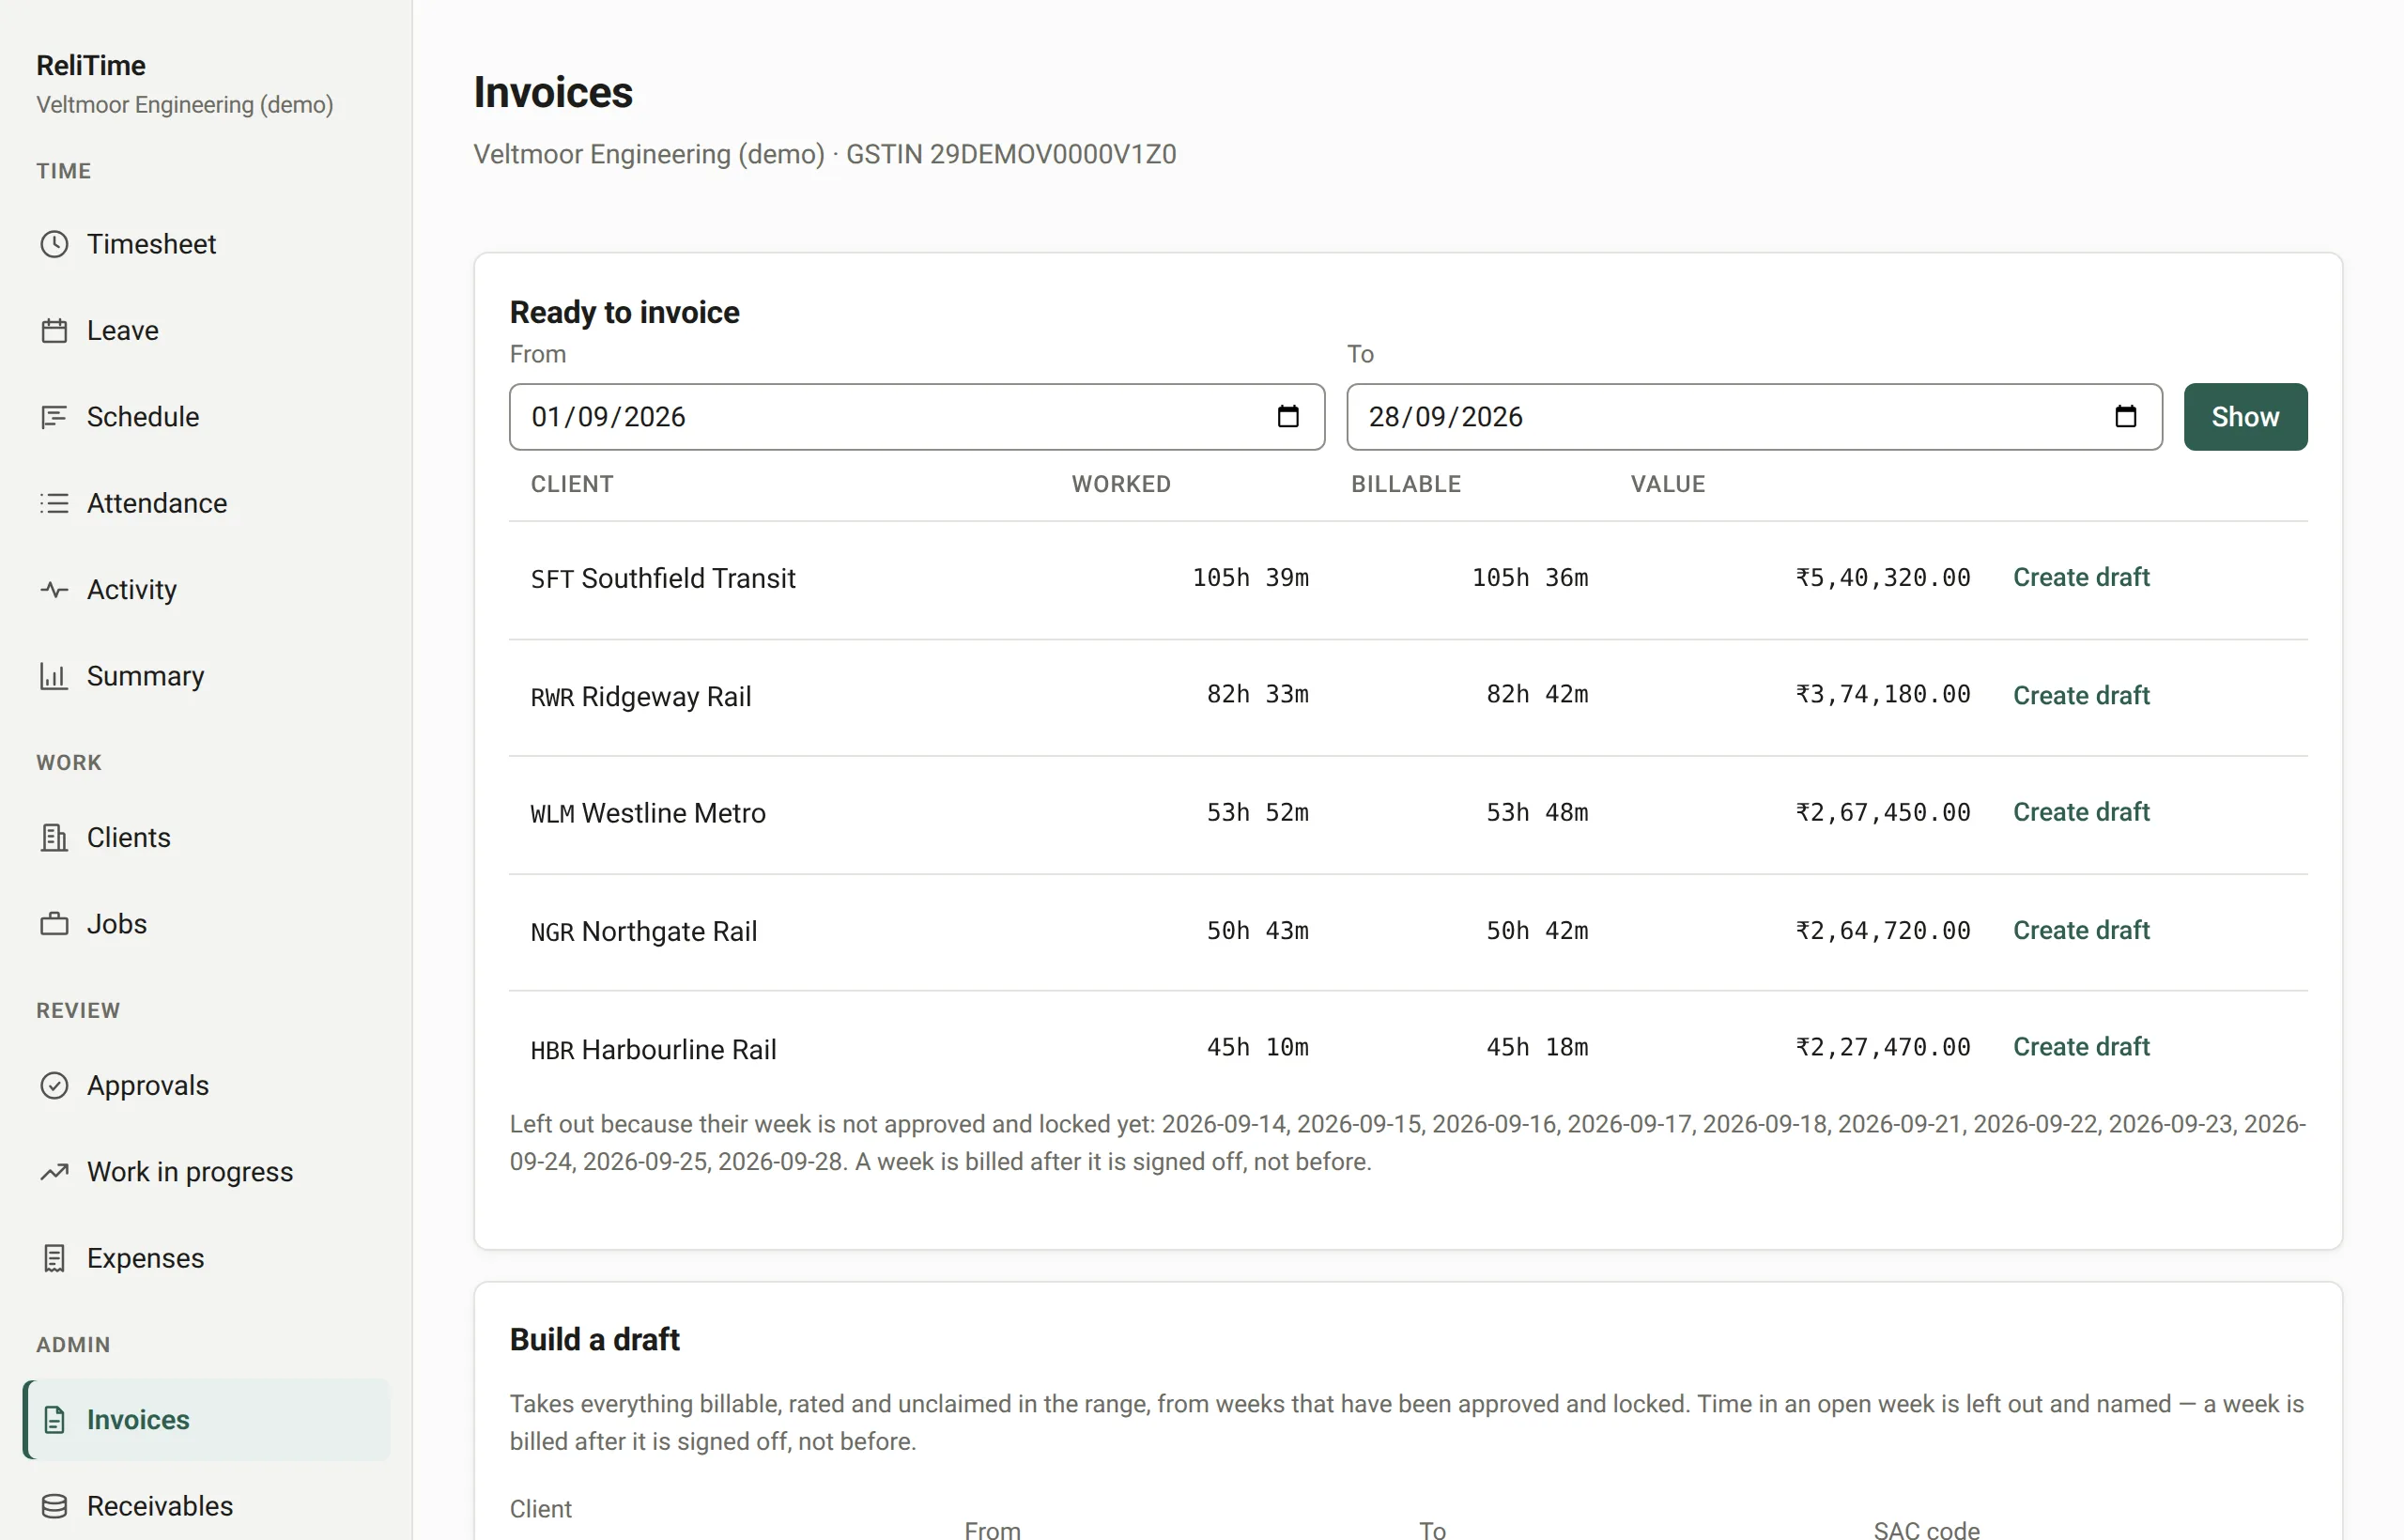
Task: Open calendar picker for From date
Action: 1288,417
